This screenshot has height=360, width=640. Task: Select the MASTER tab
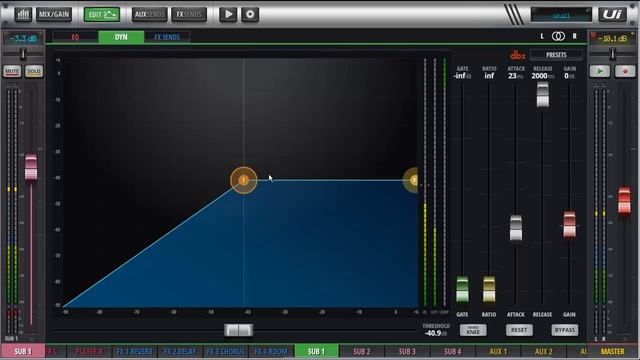pyautogui.click(x=613, y=351)
